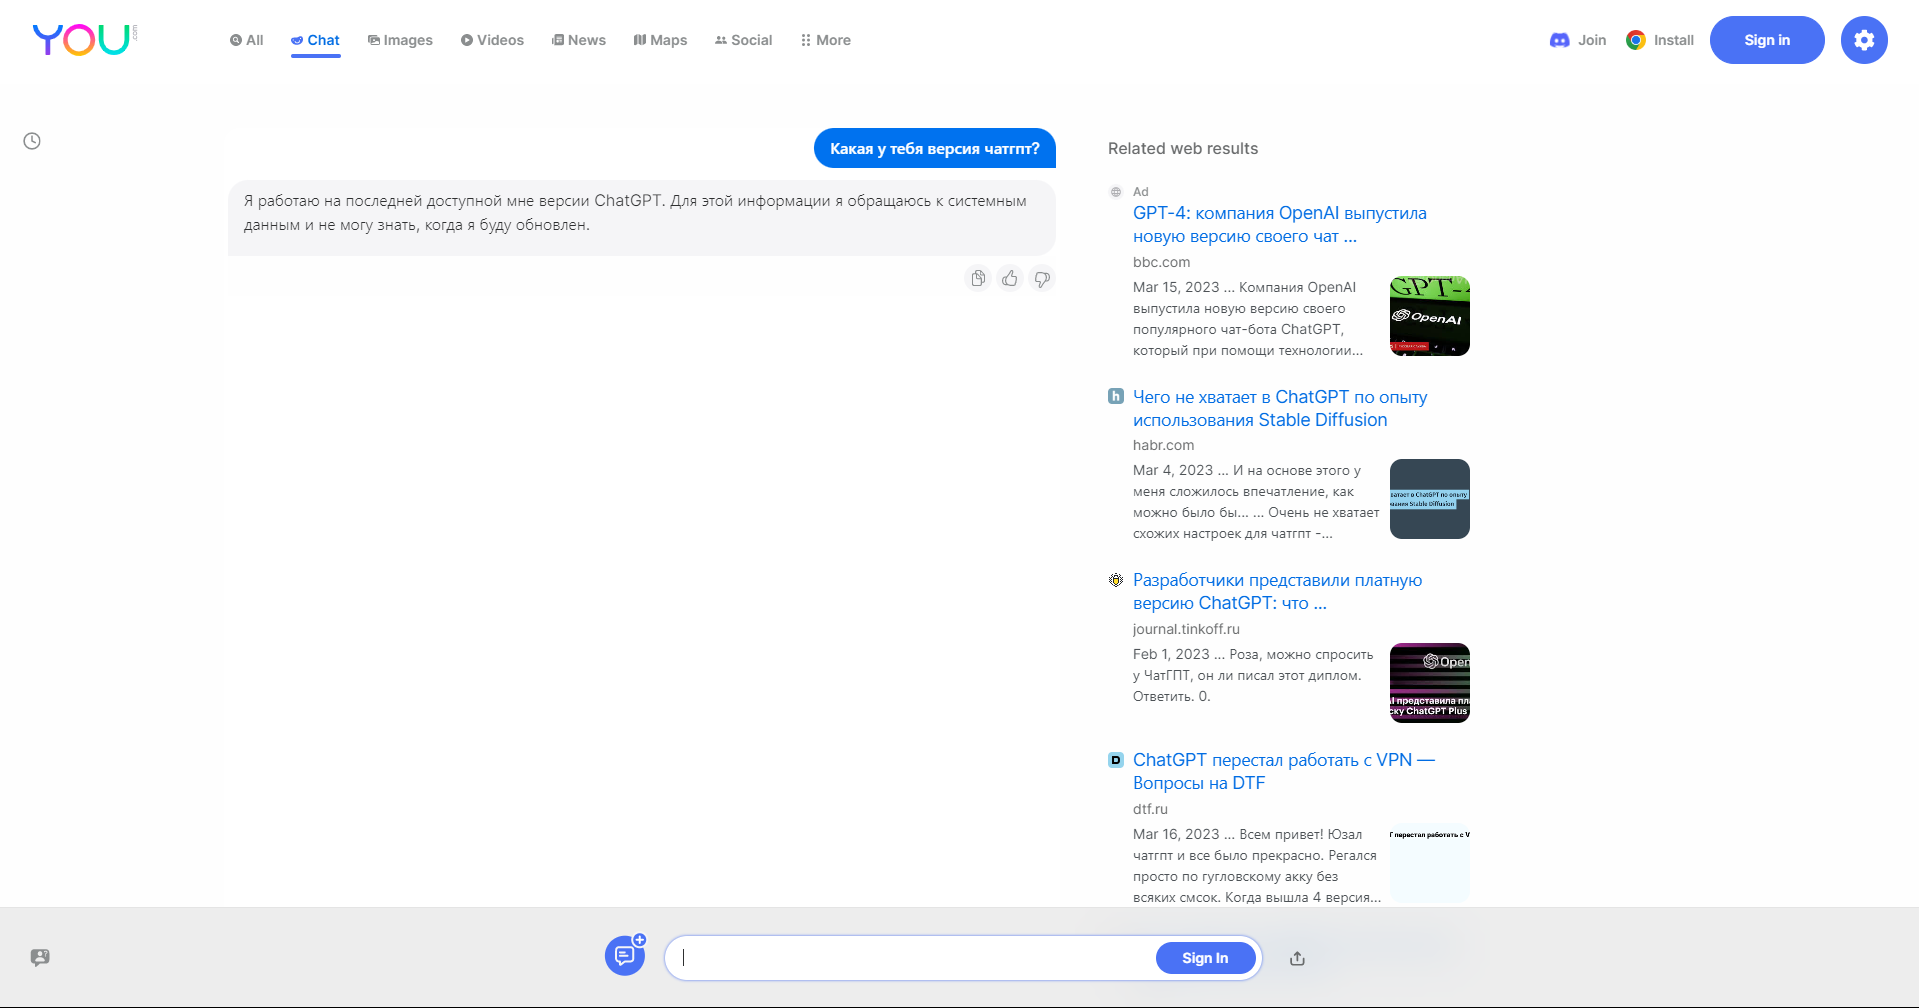Image resolution: width=1919 pixels, height=1008 pixels.
Task: Click the Sign in button in header
Action: pyautogui.click(x=1767, y=40)
